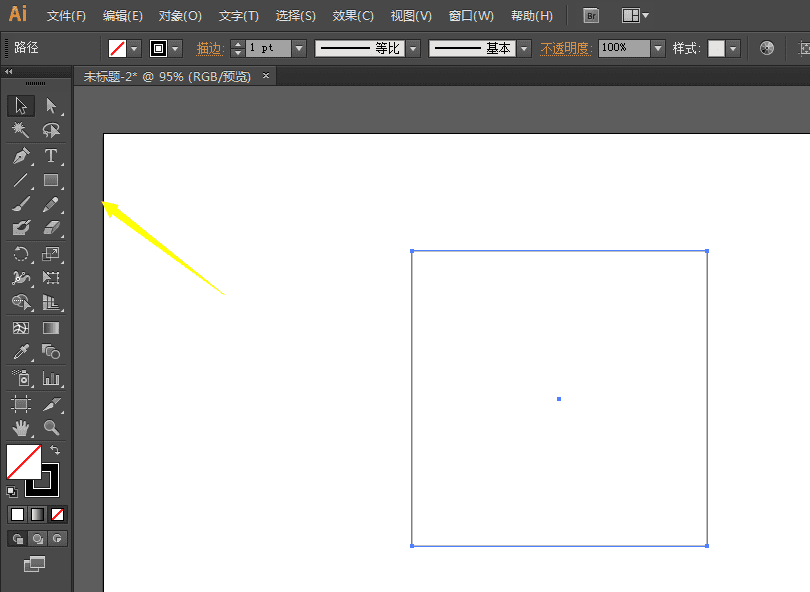
Task: Select the Scale tool
Action: click(51, 254)
